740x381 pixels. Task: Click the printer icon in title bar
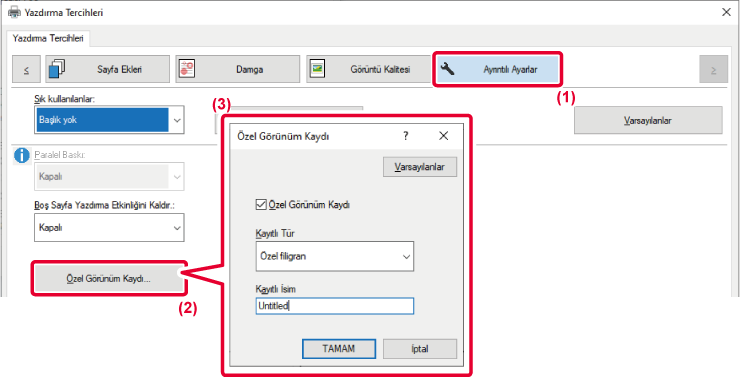(x=15, y=12)
